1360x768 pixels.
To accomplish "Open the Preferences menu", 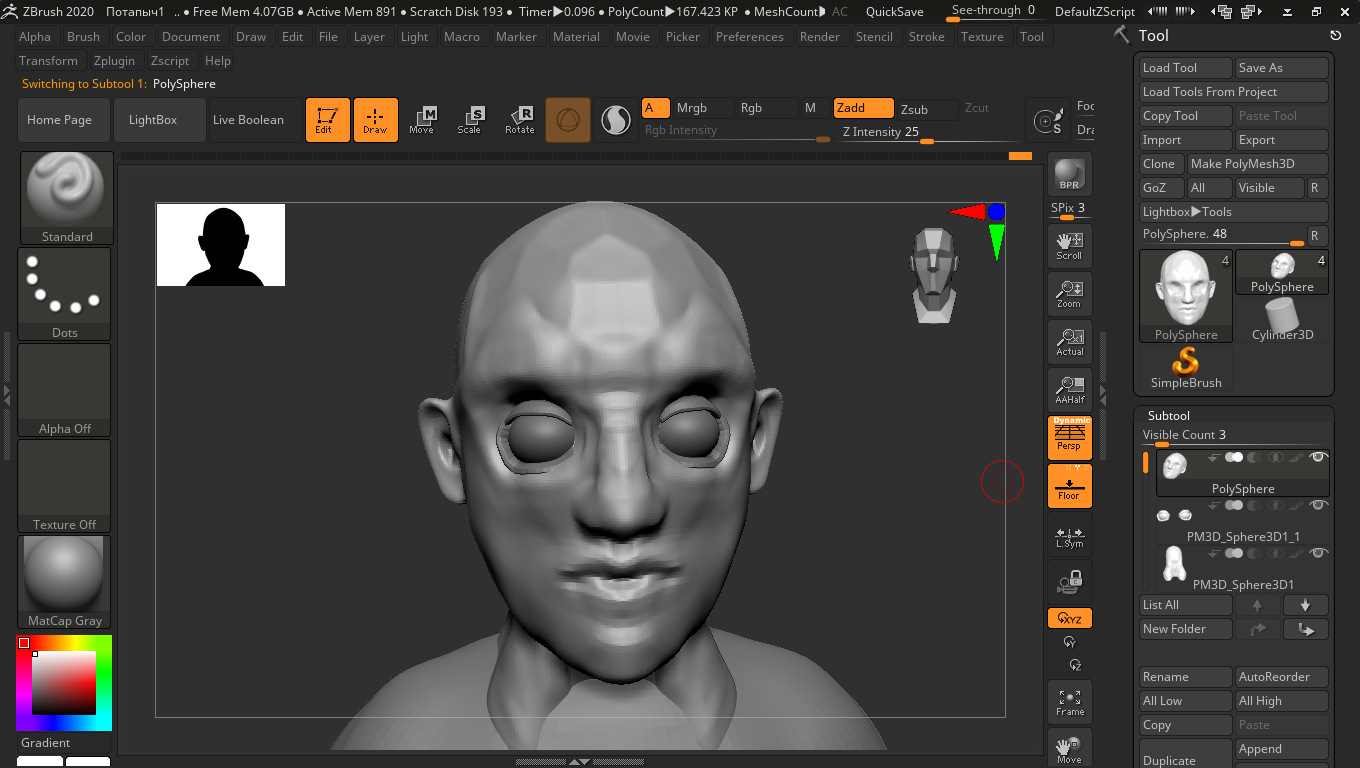I will 749,37.
